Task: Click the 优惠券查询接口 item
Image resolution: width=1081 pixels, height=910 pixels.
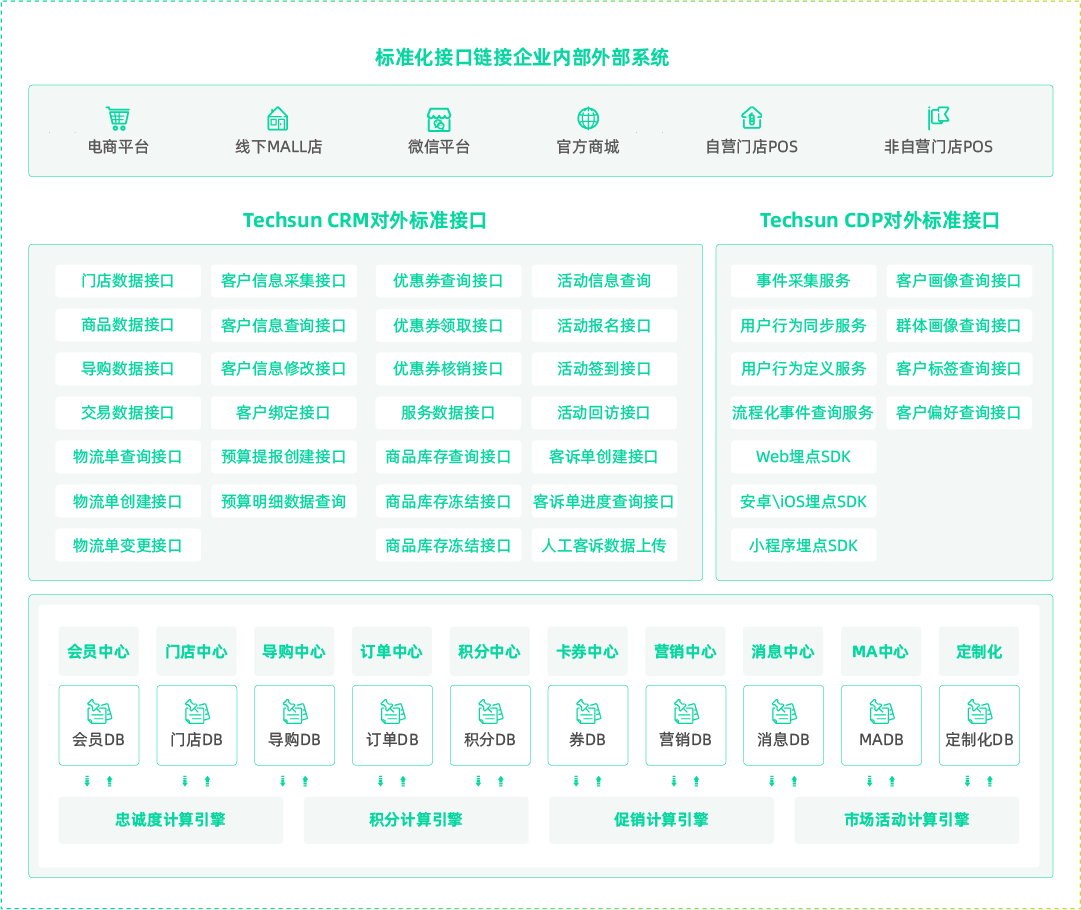Action: pyautogui.click(x=449, y=281)
